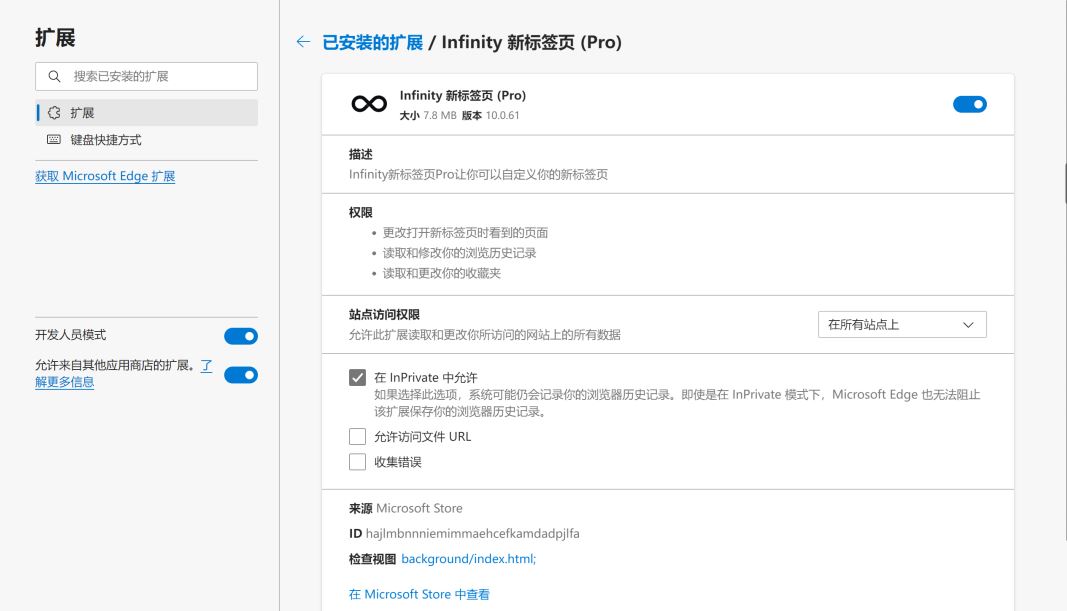Click the Infinity extension logo icon
The width and height of the screenshot is (1067, 611).
369,104
